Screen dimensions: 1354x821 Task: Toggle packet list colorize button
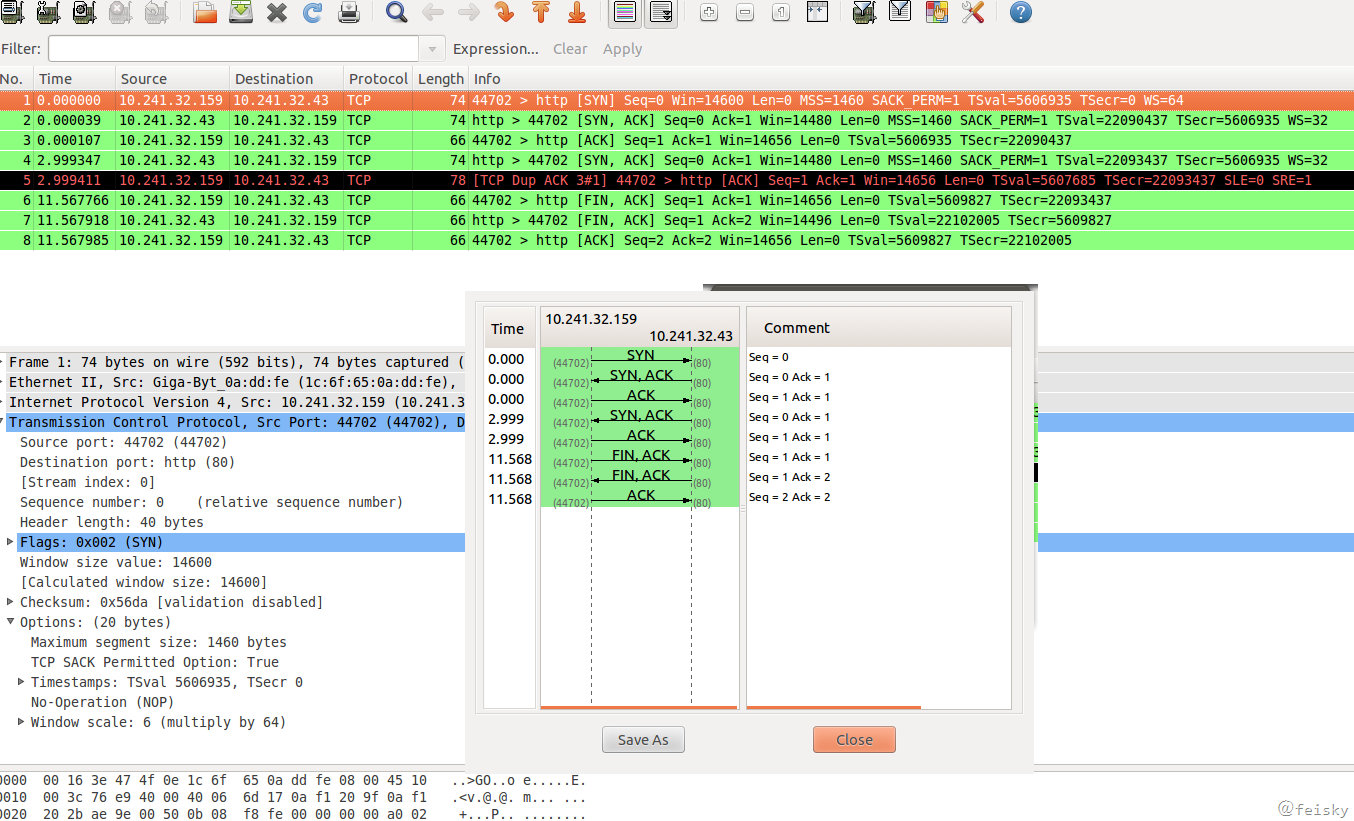click(624, 13)
